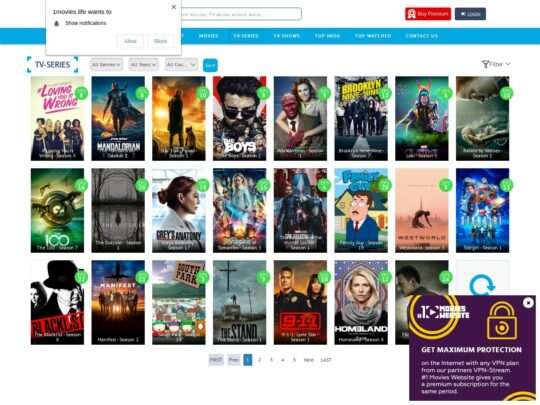Open Falcon and Winter Soldier poster
Image resolution: width=540 pixels, height=405 pixels.
300,210
